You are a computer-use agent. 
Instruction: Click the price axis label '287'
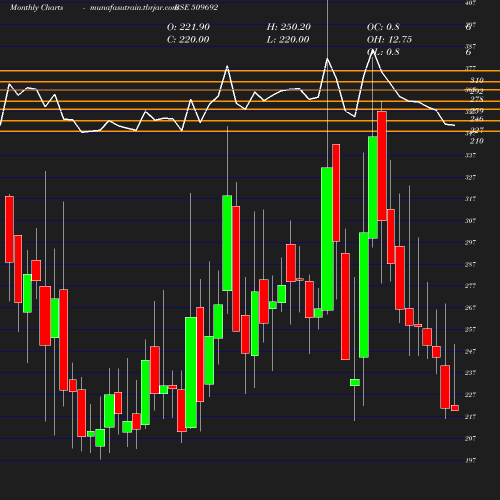470,264
